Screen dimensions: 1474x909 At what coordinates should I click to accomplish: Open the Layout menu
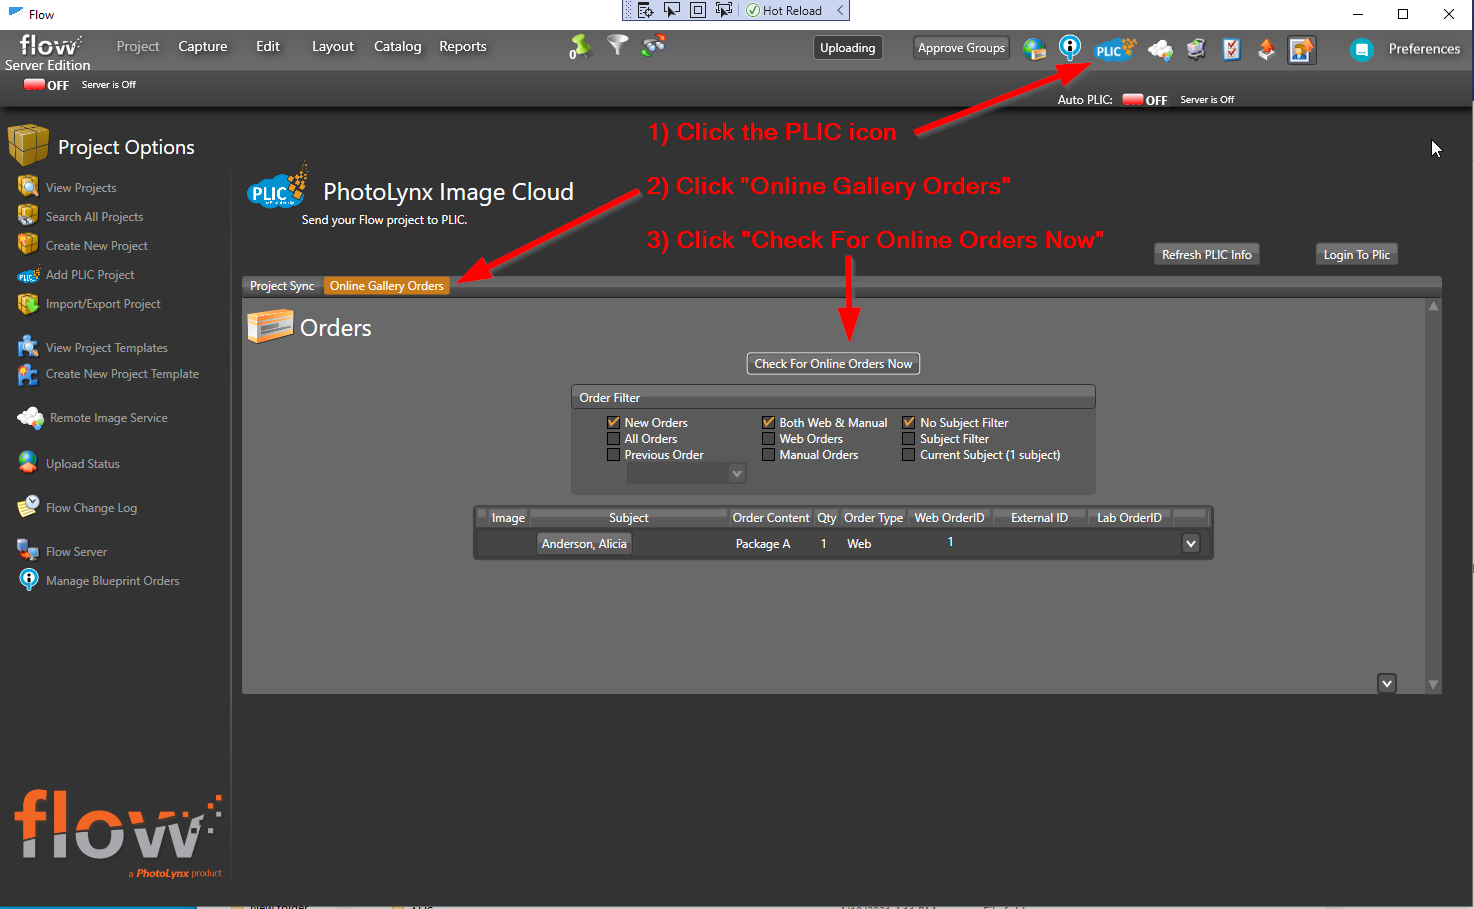tap(333, 46)
